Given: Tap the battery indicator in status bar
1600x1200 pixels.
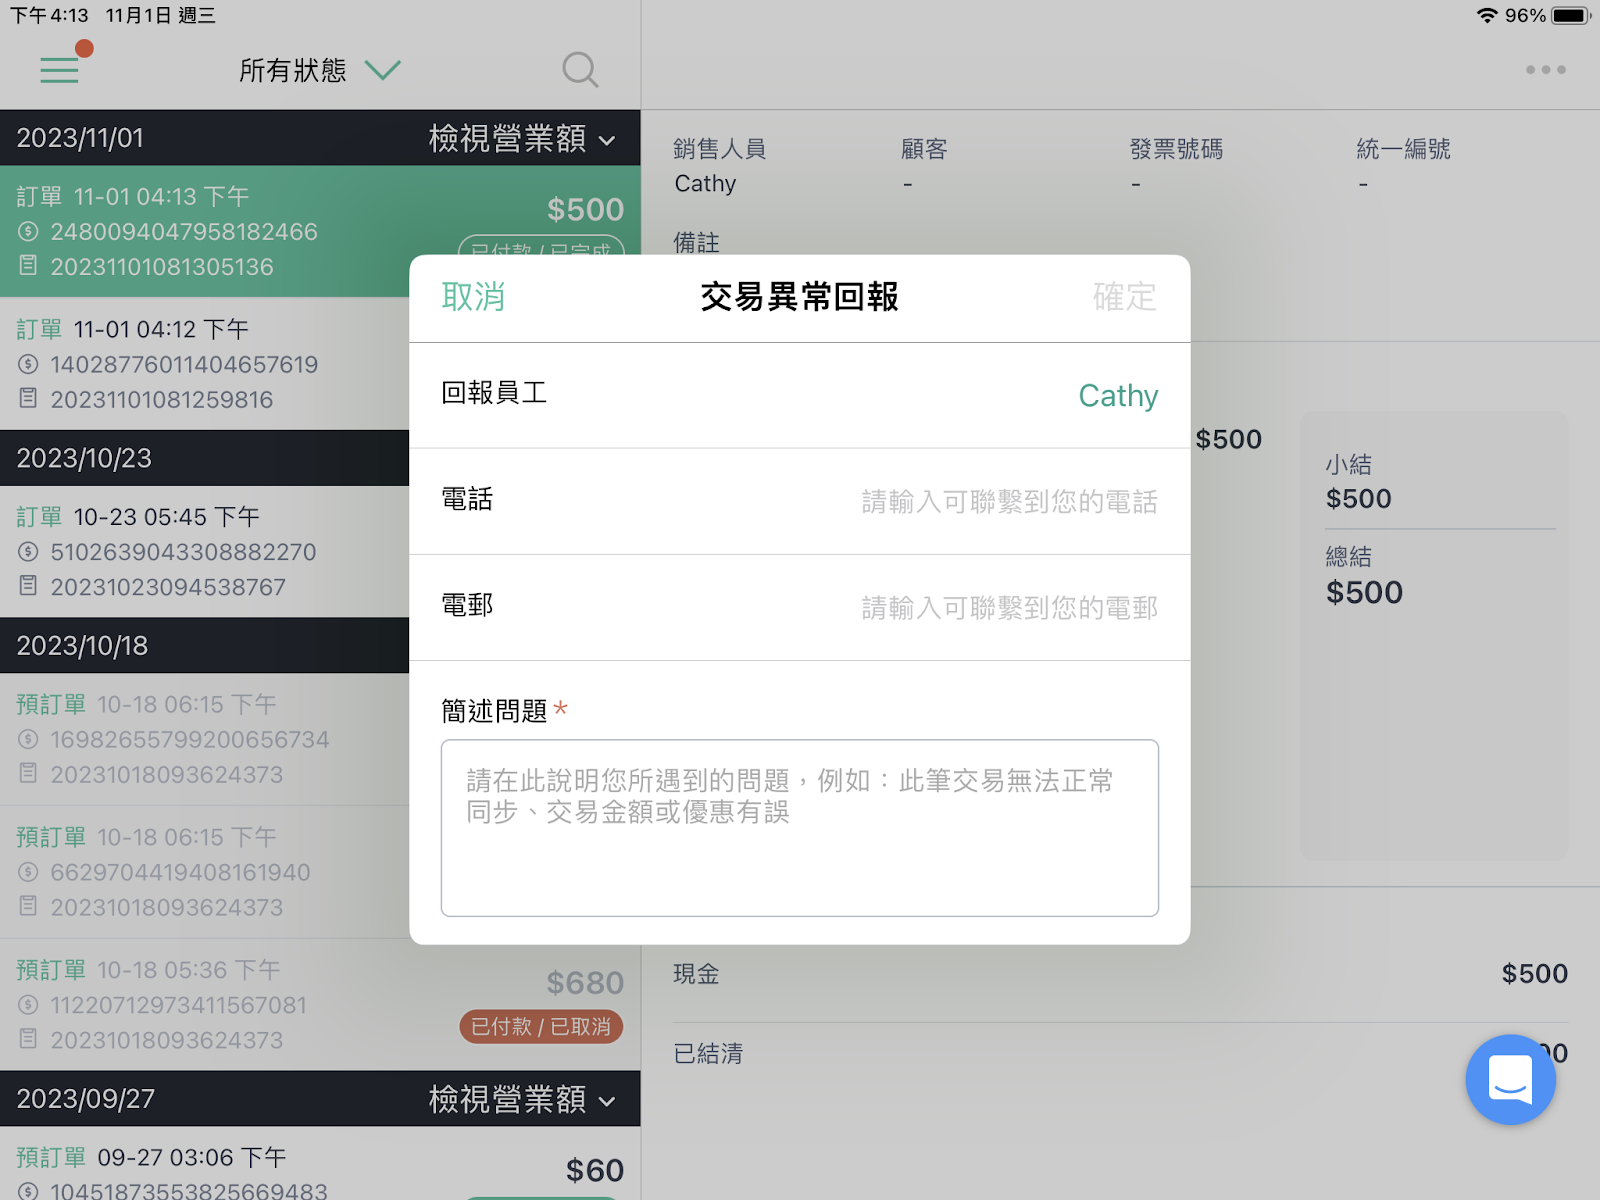Looking at the screenshot, I should (x=1570, y=16).
